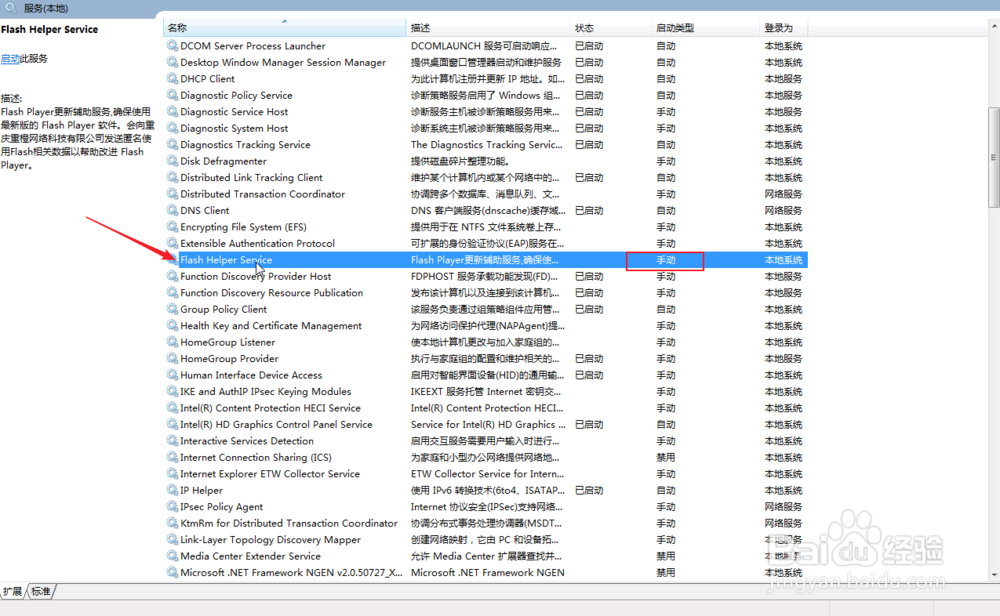
Task: Click gear icon of IKE and AuthIP IPsec Keying Modules
Action: 172,392
